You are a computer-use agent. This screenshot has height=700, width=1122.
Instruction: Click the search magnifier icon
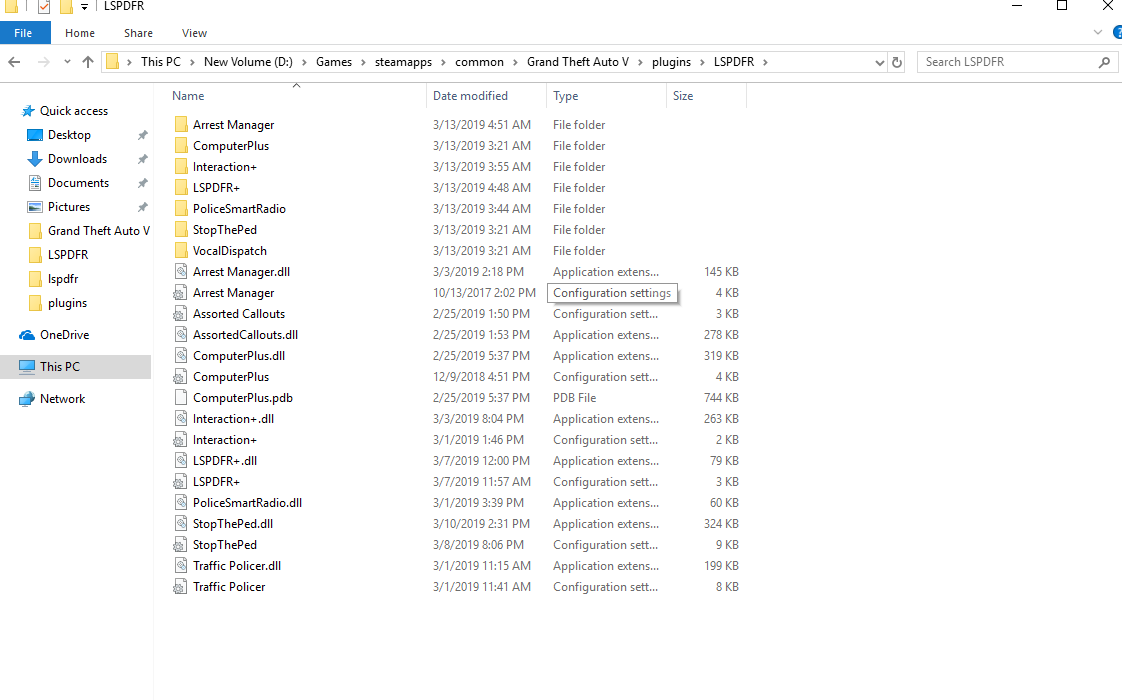click(1104, 62)
